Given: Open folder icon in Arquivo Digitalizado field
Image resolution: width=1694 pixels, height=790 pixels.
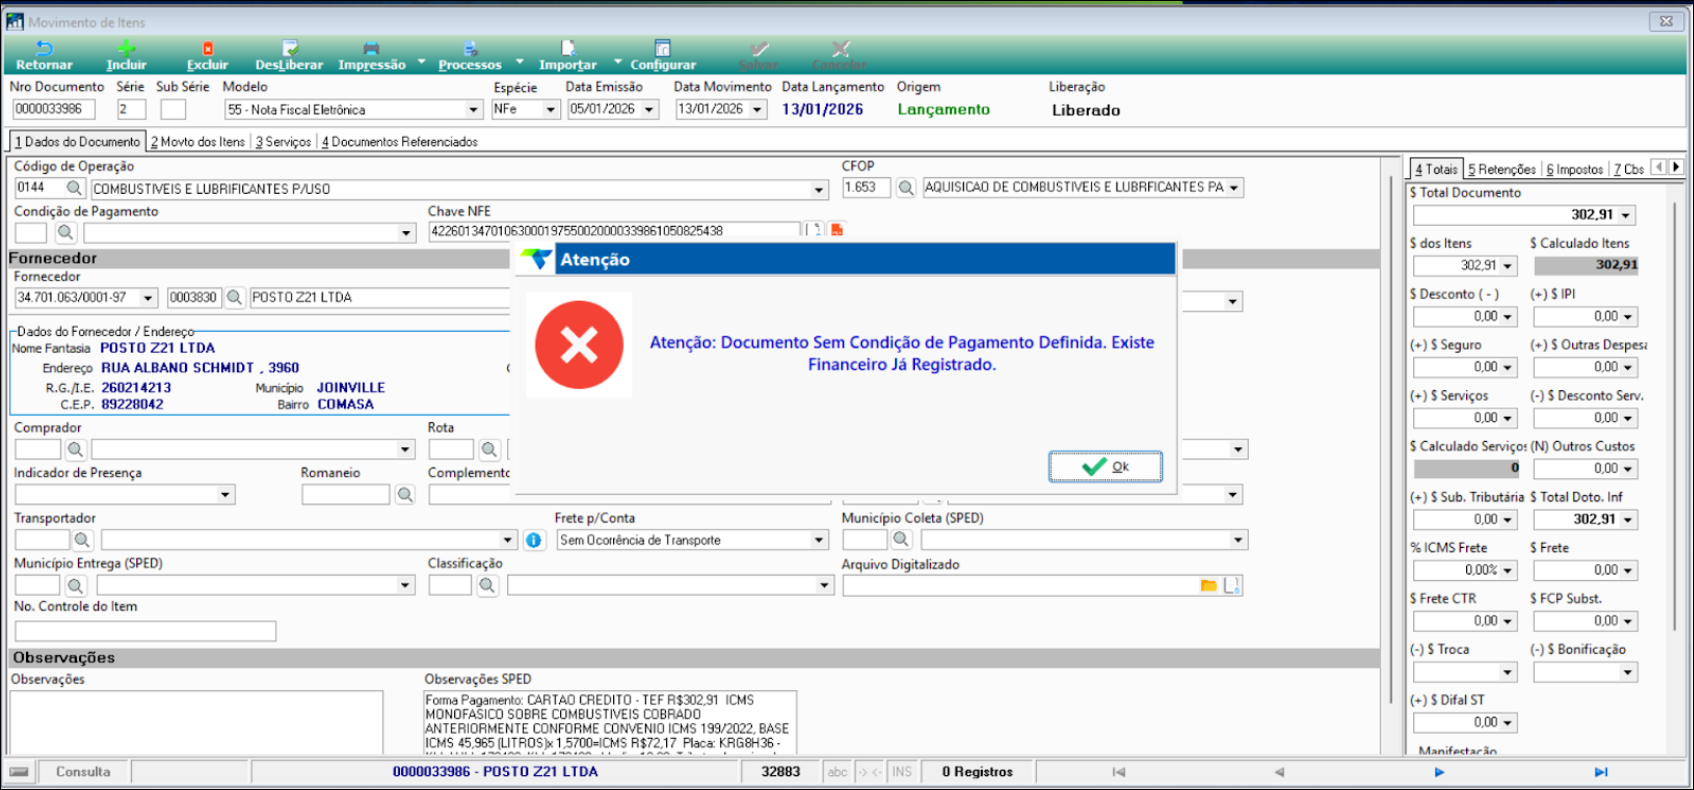Looking at the screenshot, I should tap(1209, 585).
